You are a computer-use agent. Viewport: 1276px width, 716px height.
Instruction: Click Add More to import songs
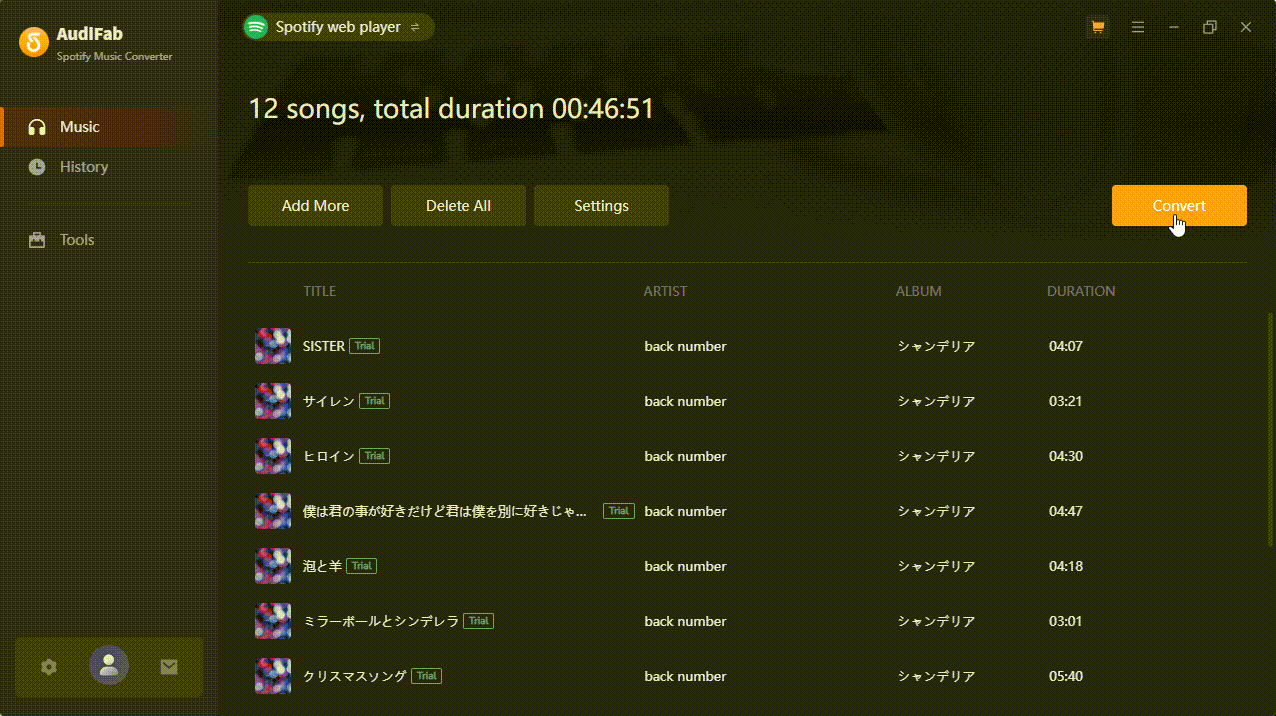coord(315,205)
